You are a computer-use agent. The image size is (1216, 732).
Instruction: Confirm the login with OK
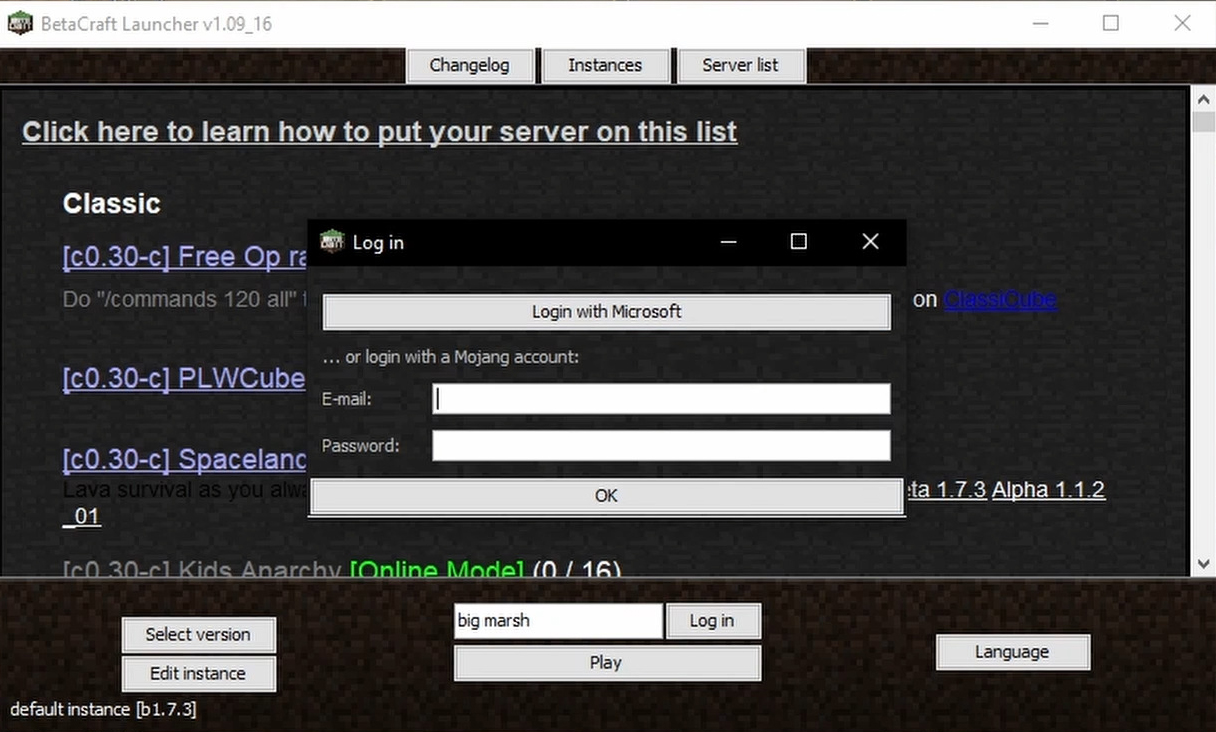point(606,496)
